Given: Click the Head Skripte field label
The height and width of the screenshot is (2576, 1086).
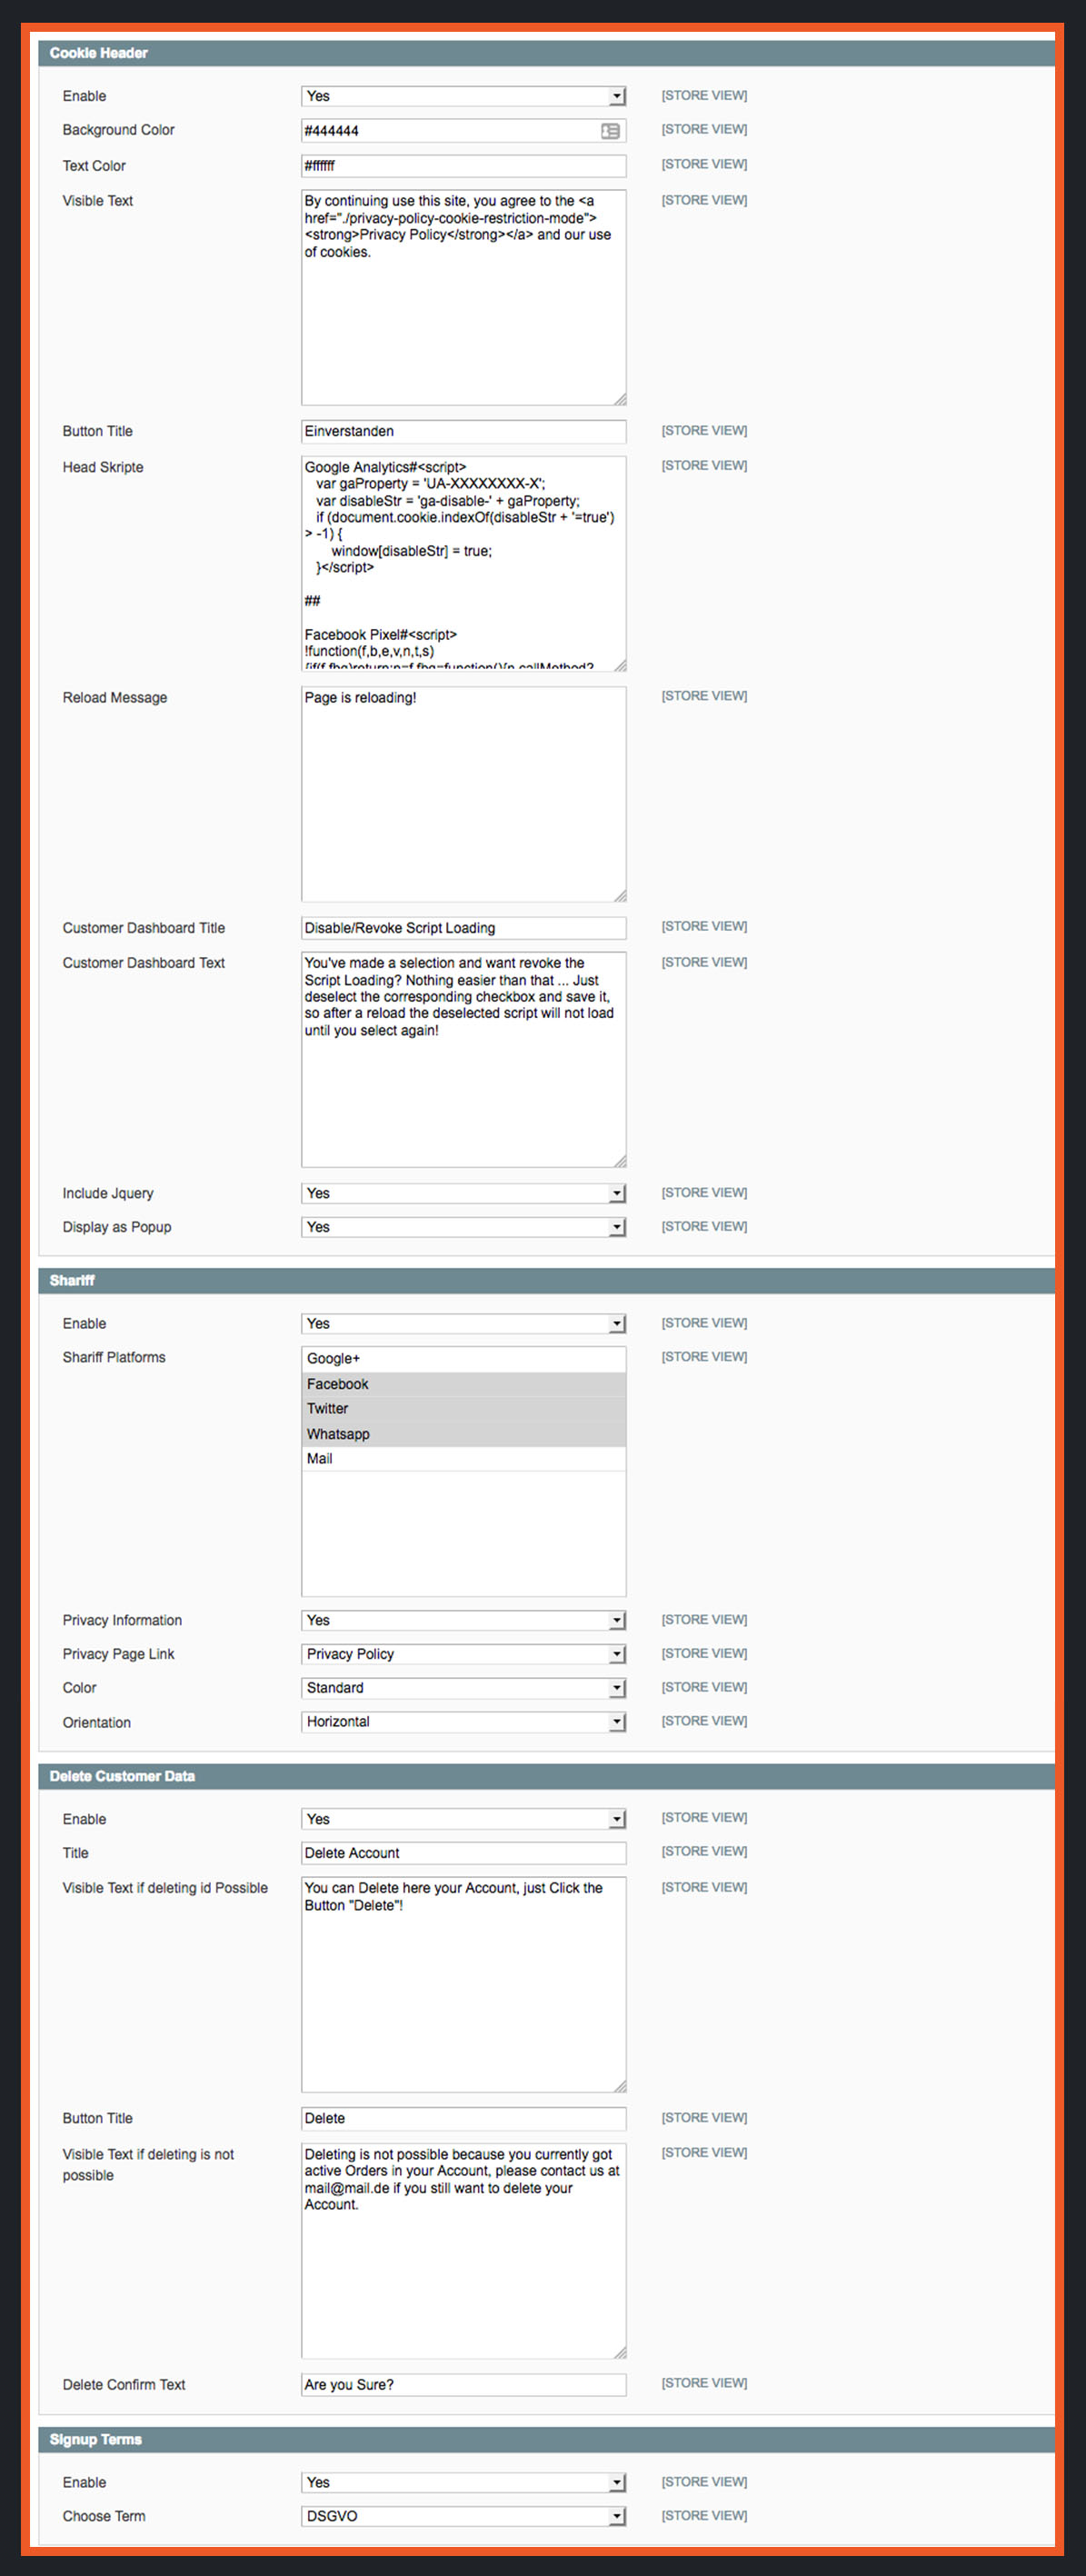Looking at the screenshot, I should (x=103, y=467).
